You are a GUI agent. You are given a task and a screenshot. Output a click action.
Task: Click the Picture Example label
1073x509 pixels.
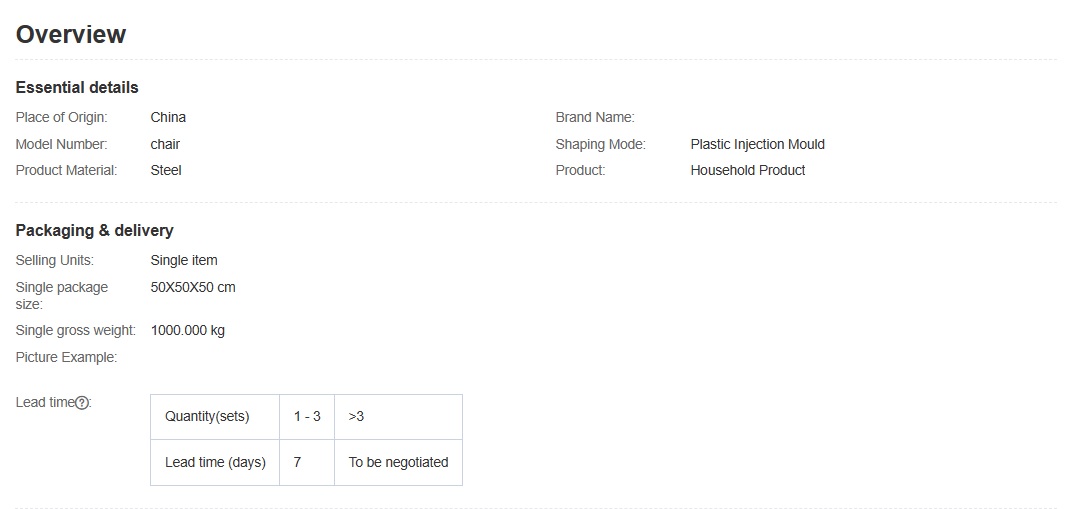66,357
